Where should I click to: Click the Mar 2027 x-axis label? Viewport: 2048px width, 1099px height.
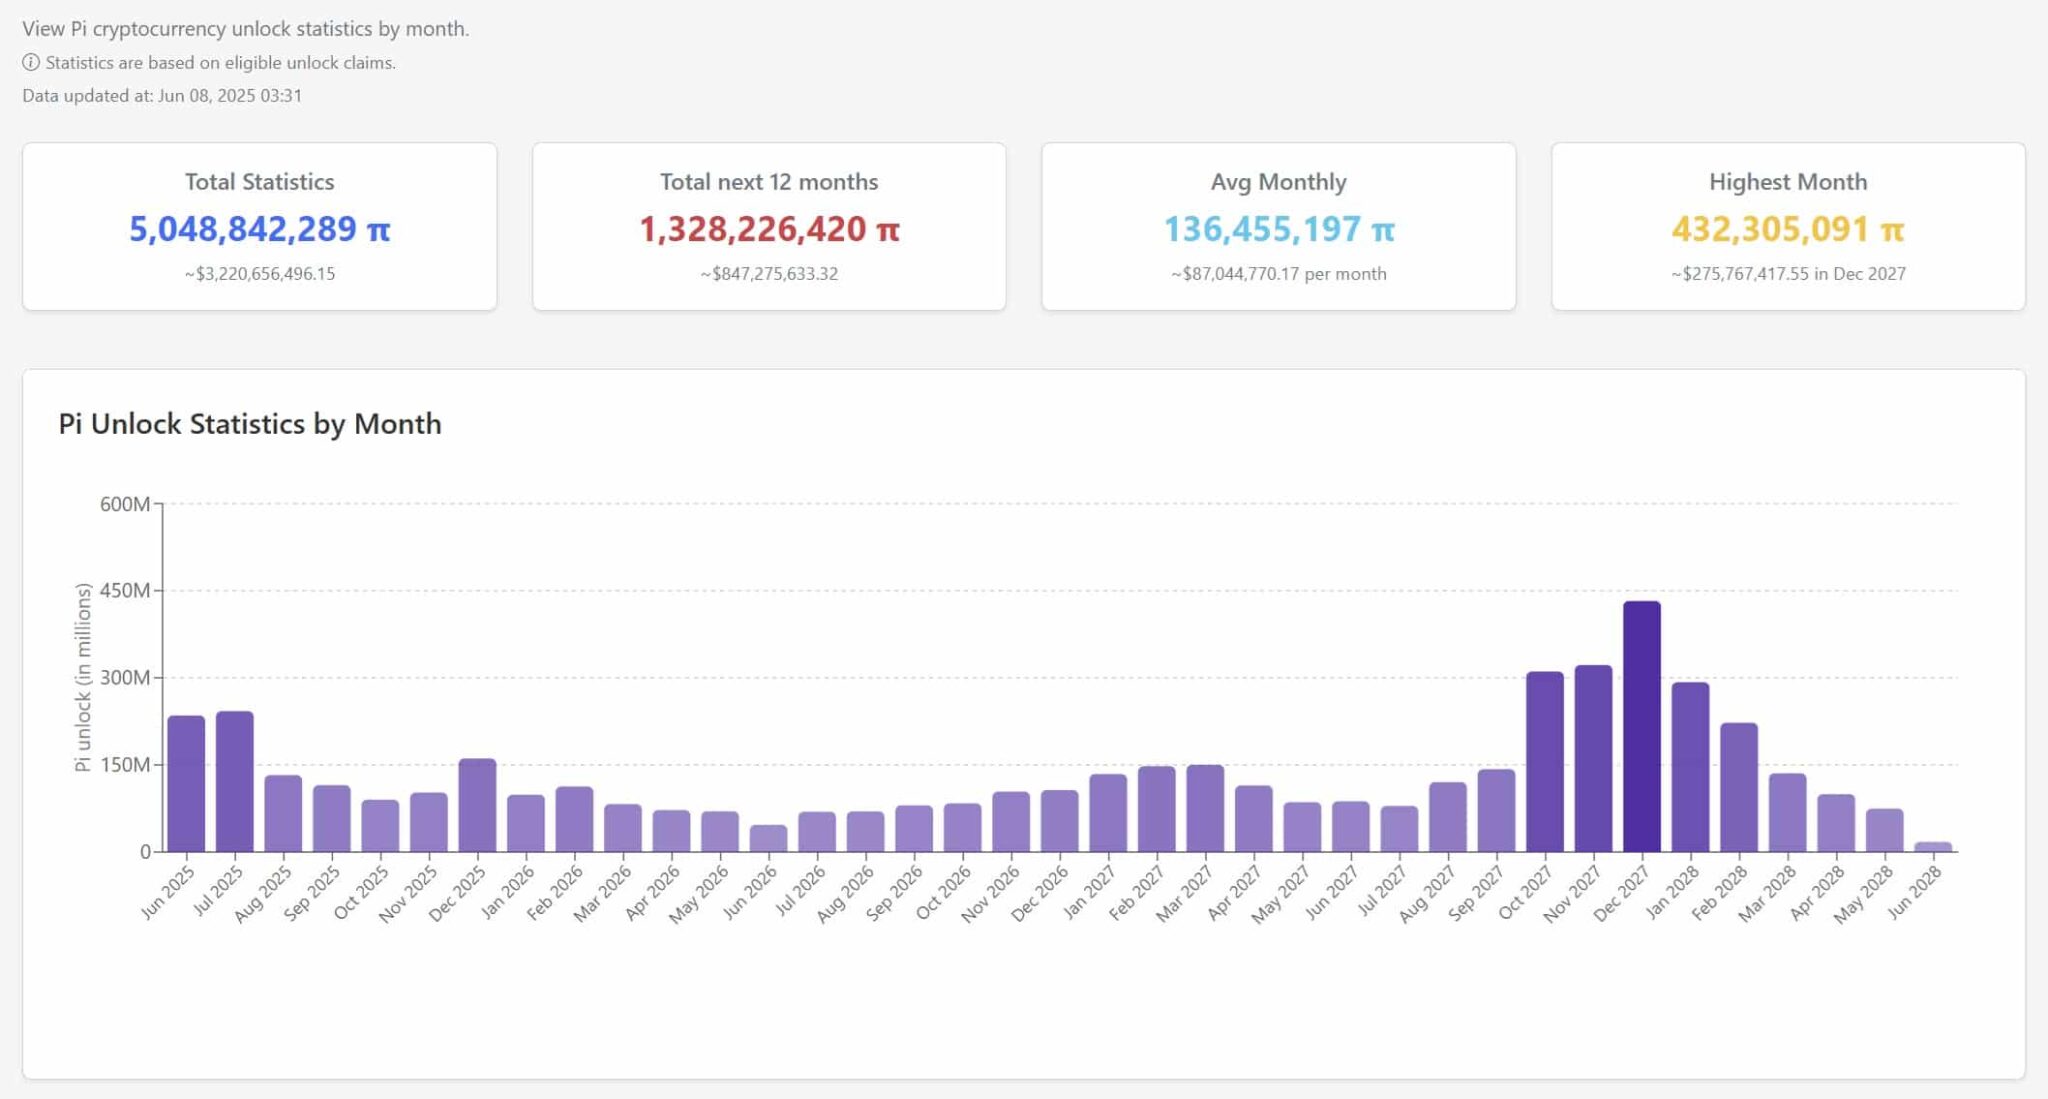(x=1186, y=893)
